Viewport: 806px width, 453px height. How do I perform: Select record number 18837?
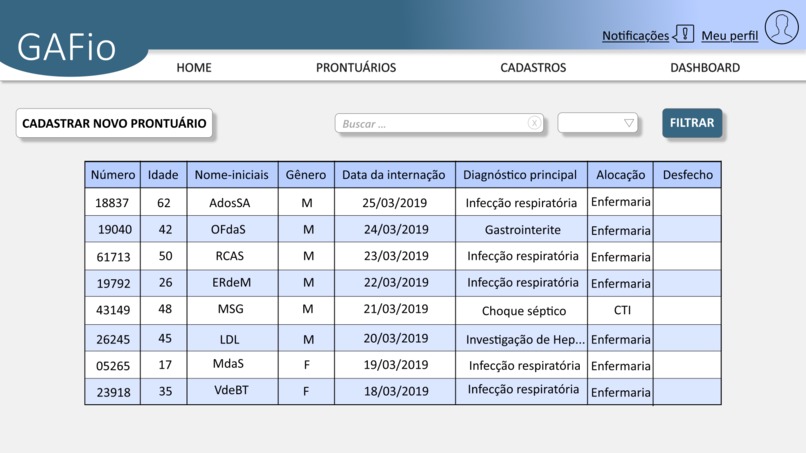(112, 203)
